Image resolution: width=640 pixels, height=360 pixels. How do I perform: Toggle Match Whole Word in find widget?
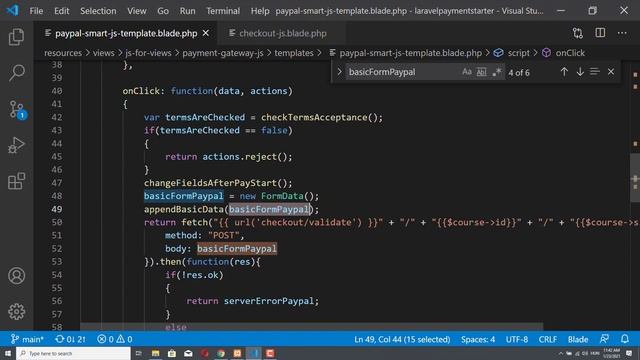482,72
